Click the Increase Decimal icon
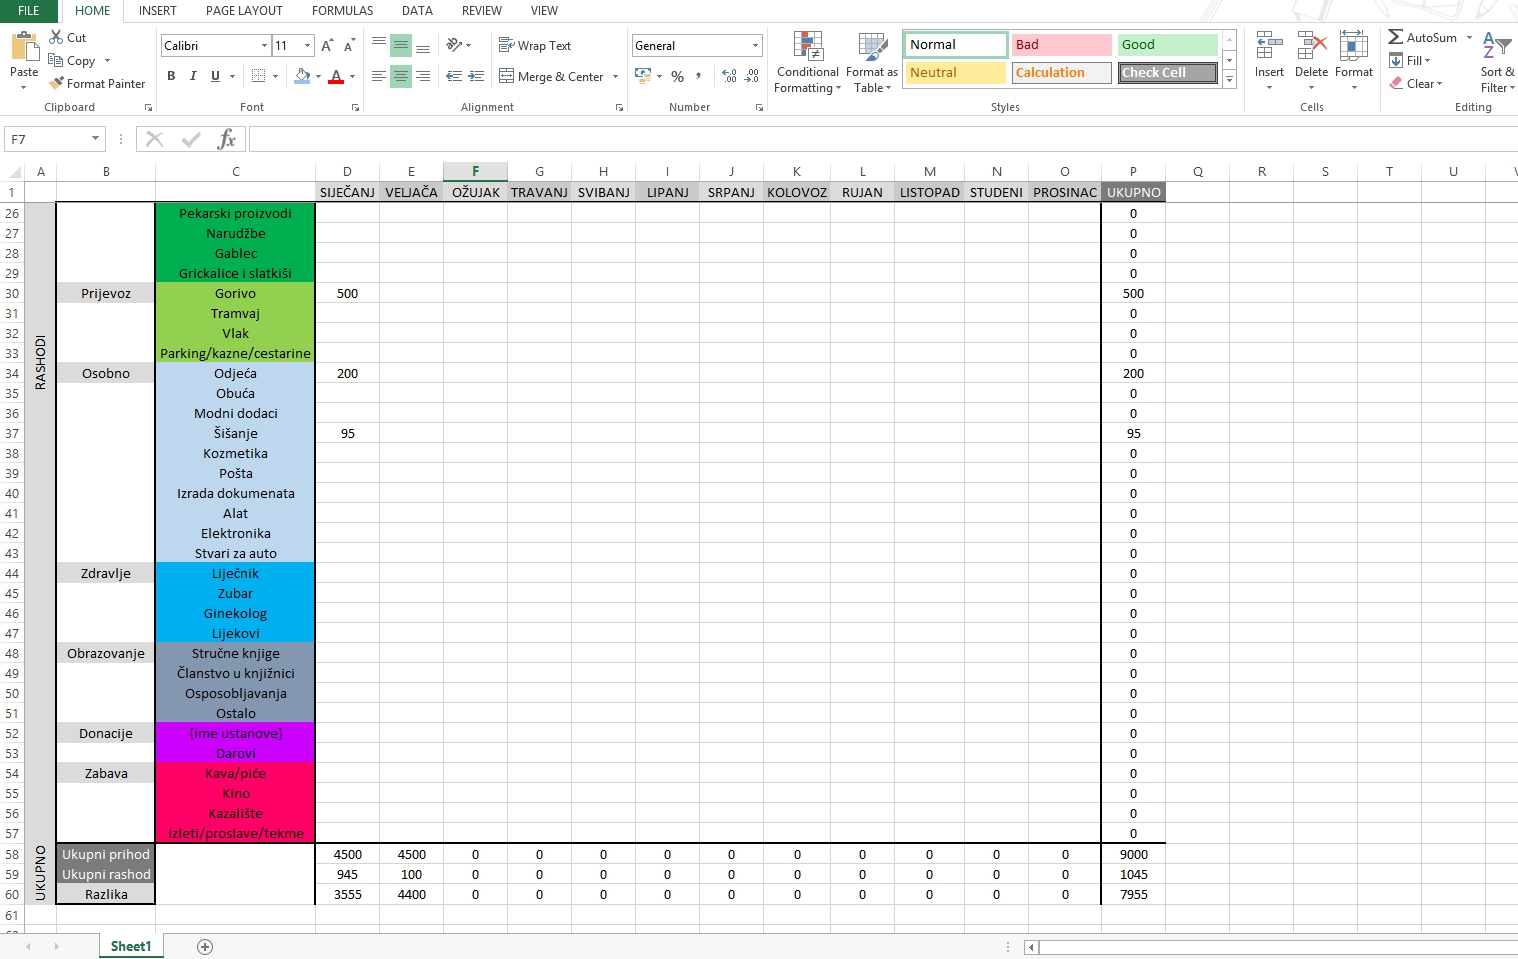1518x959 pixels. [x=728, y=75]
